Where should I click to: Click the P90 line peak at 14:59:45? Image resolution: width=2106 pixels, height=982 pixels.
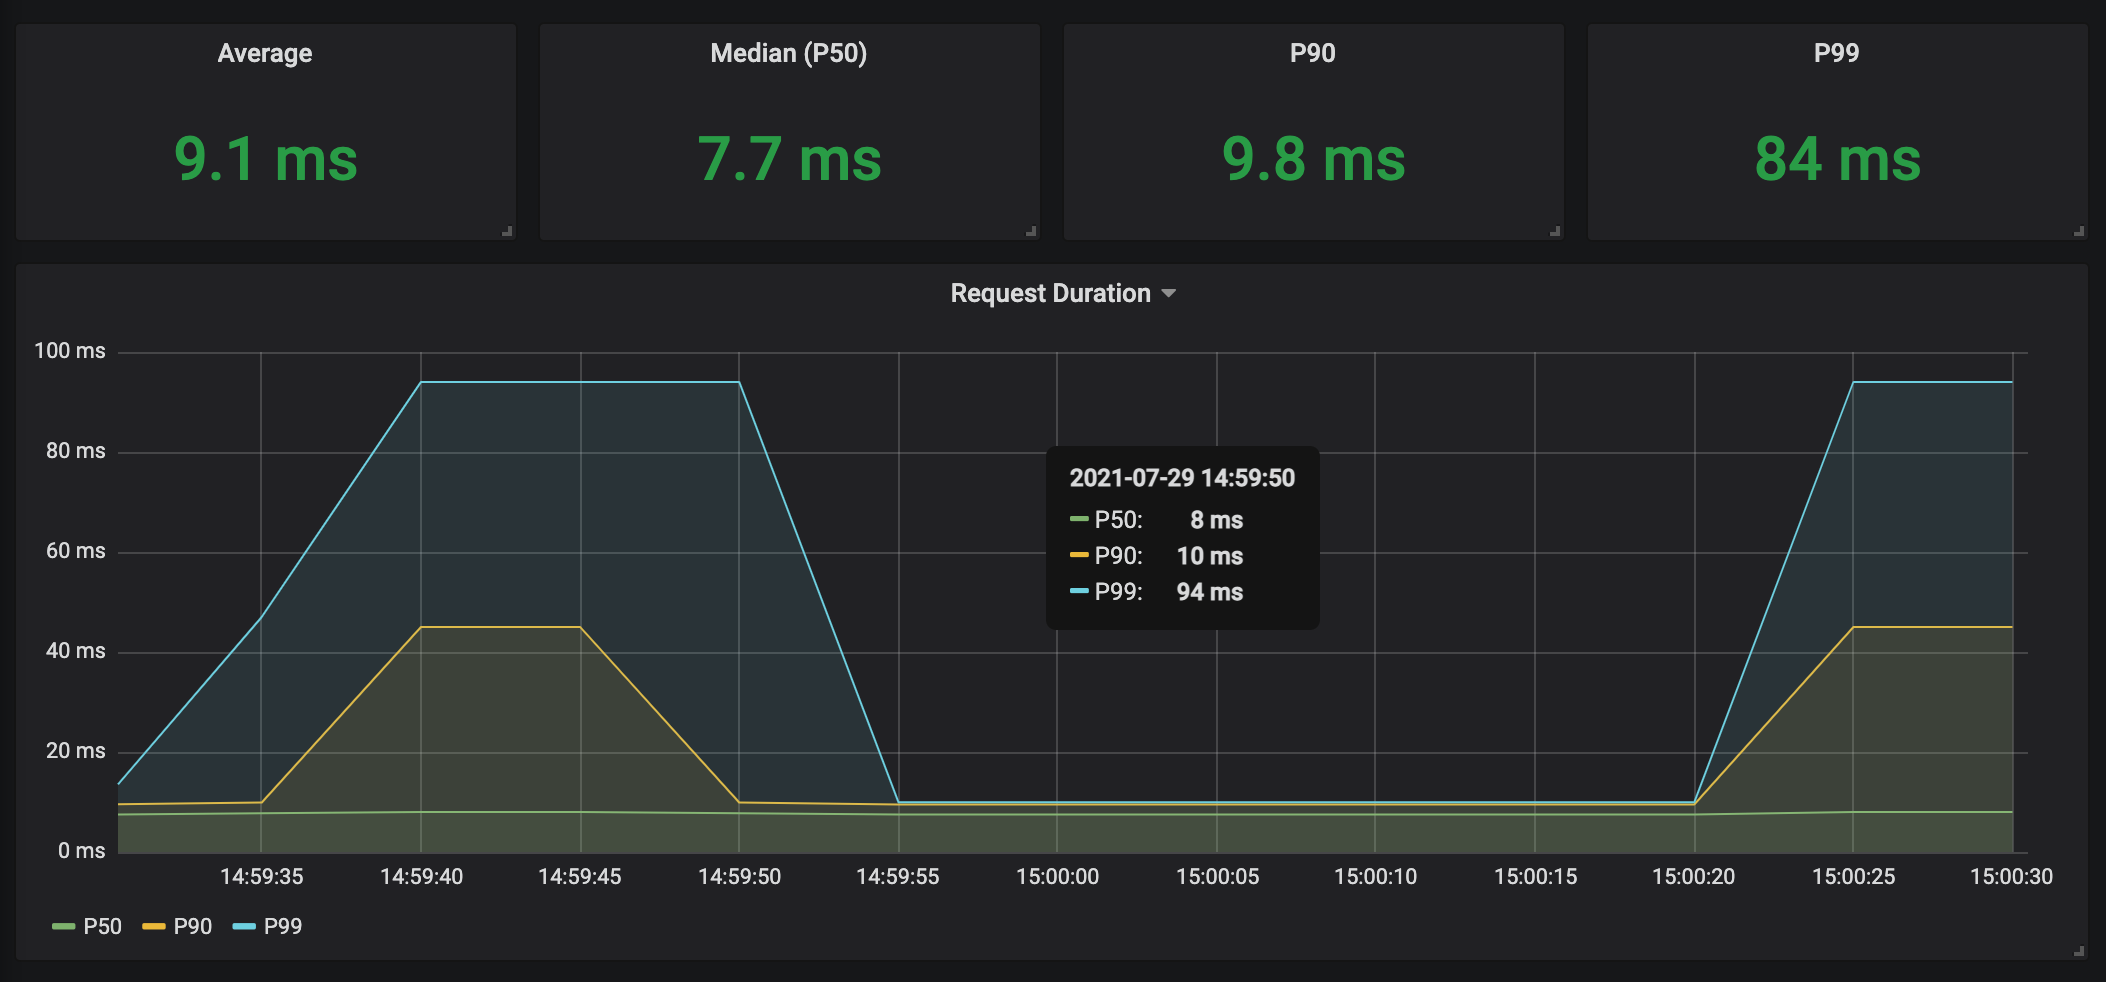(580, 627)
